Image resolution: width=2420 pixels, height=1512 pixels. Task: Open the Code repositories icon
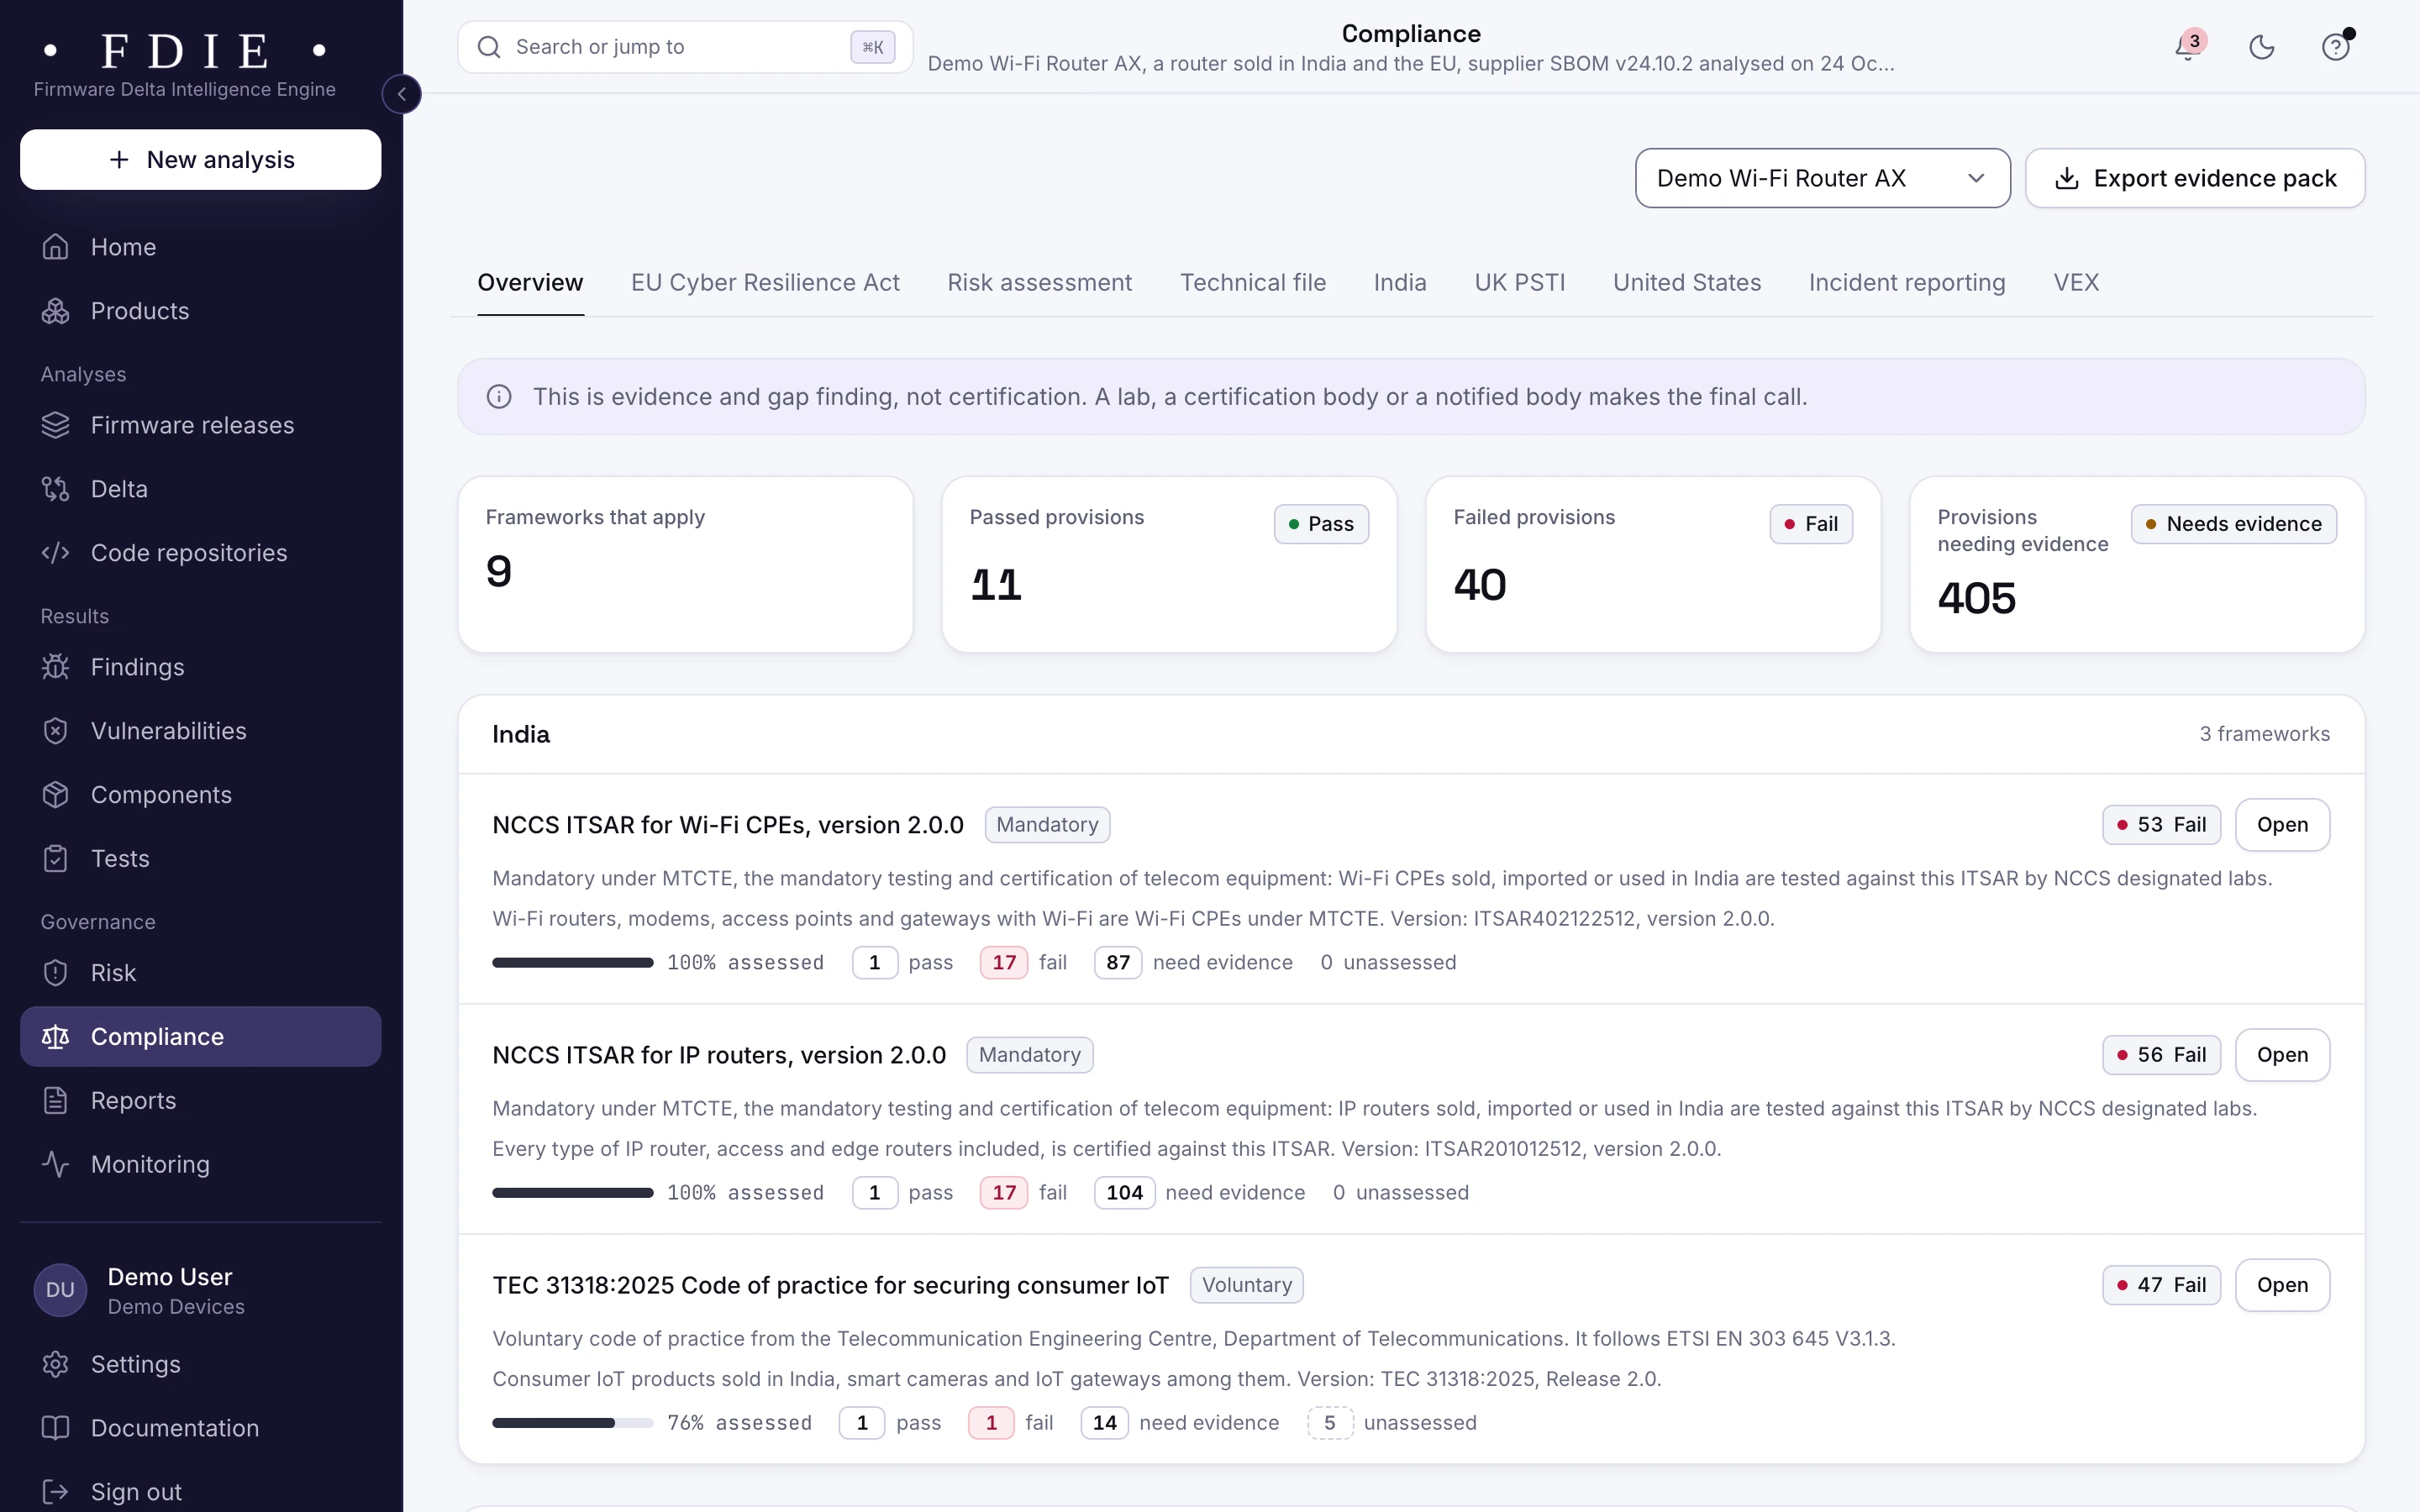(x=56, y=553)
